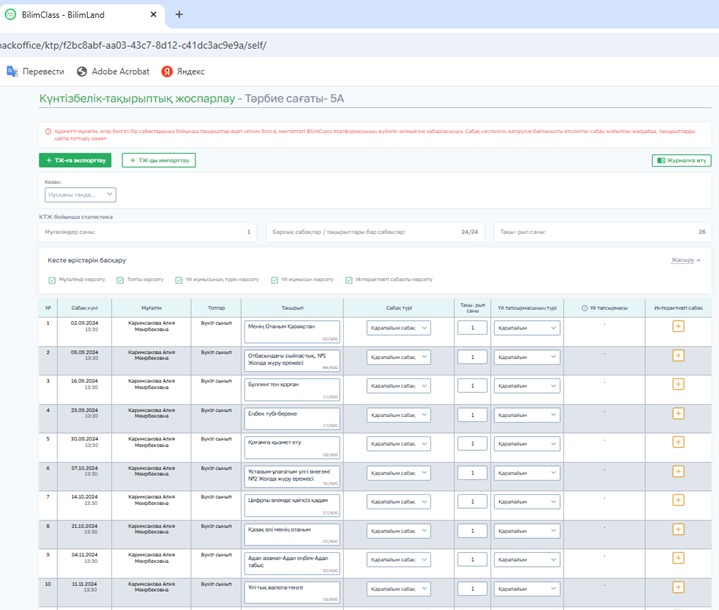
Task: Click the ТЖ-ды импорттау button
Action: click(x=159, y=160)
